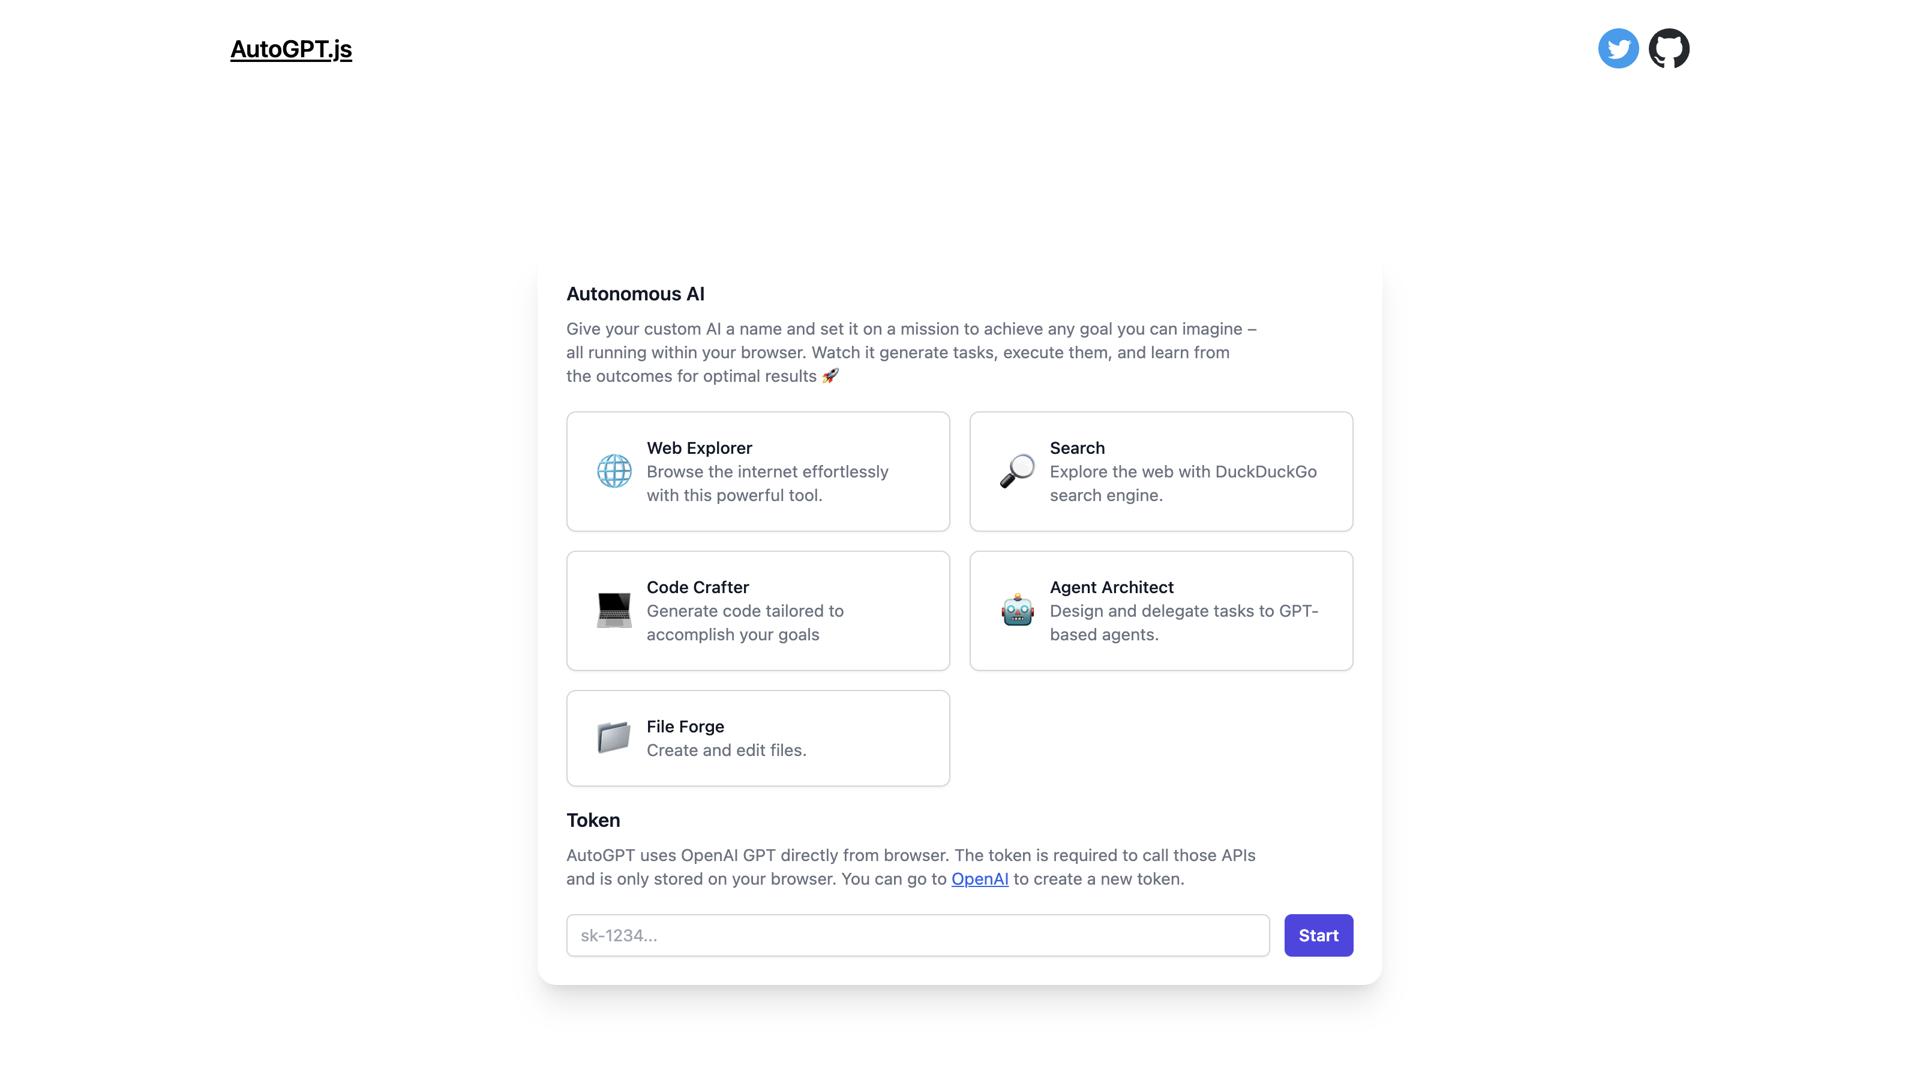Select the Search card title
Screen dimensions: 1920x1080
point(1077,448)
